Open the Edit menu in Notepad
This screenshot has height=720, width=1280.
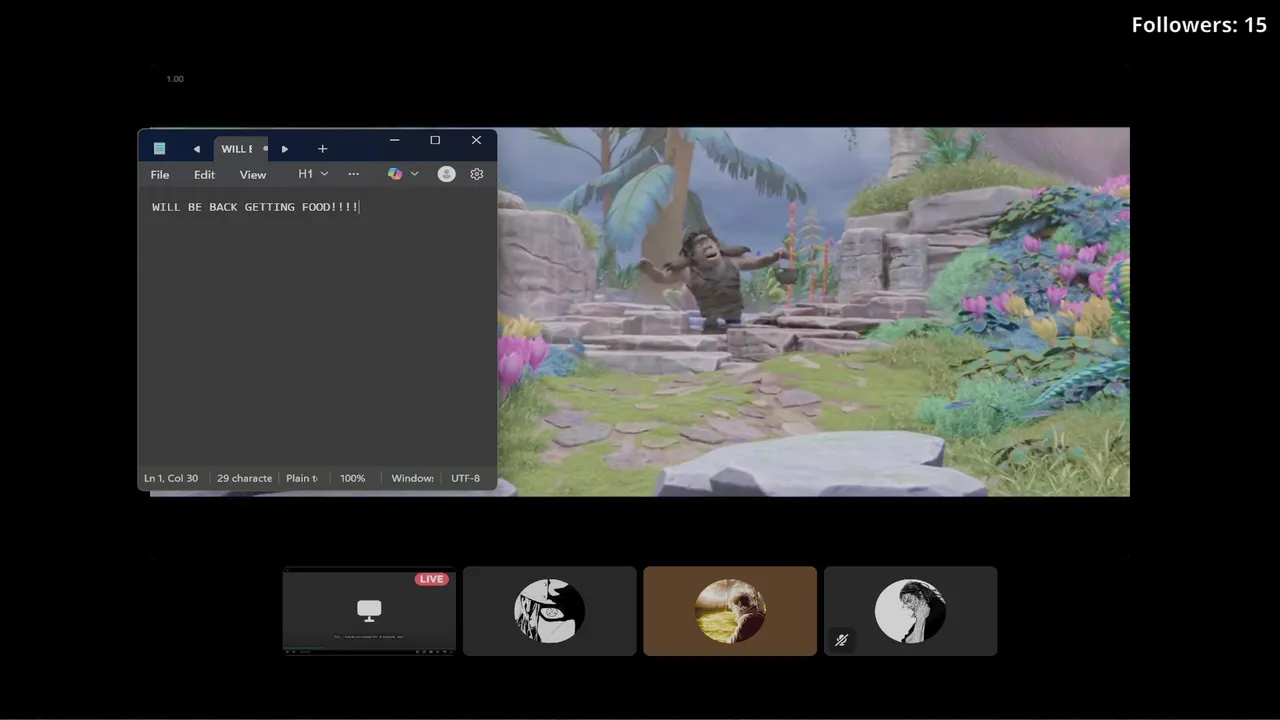pos(204,174)
